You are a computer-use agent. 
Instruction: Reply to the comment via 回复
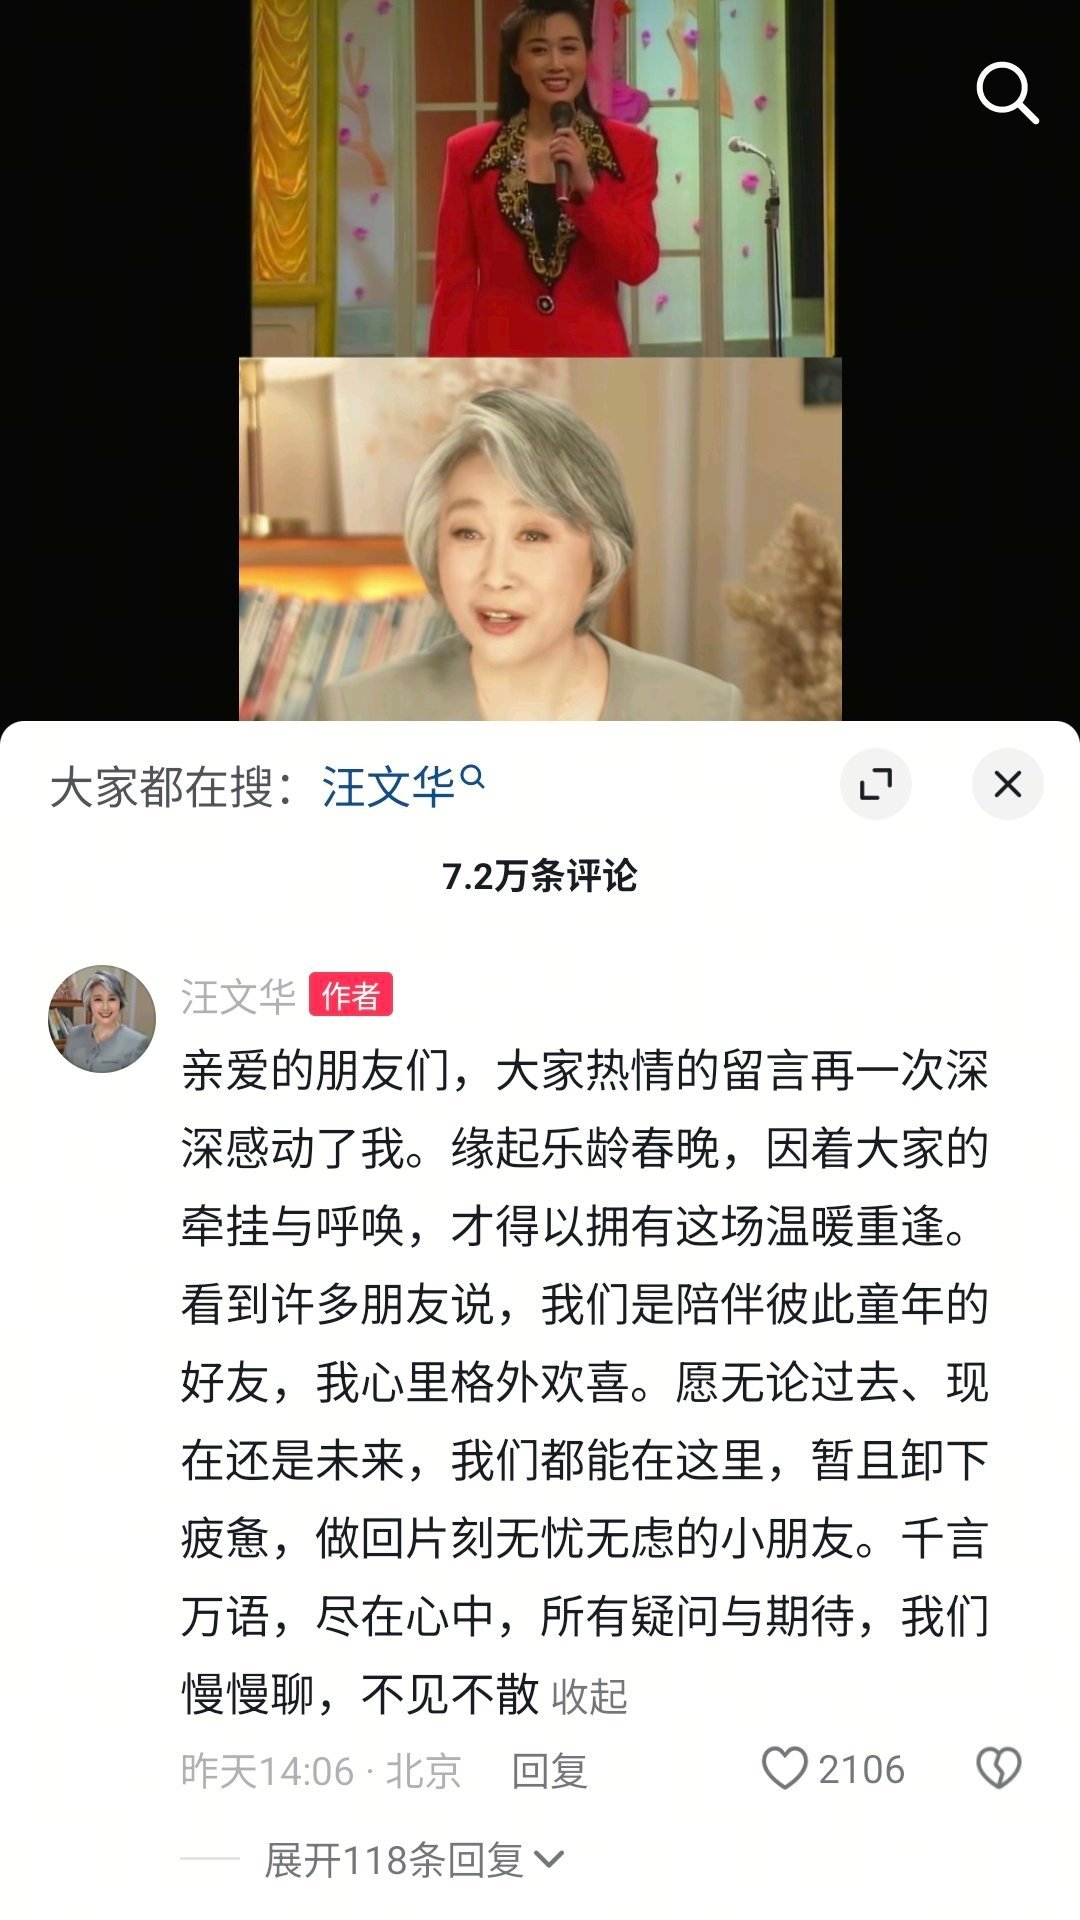(549, 1771)
